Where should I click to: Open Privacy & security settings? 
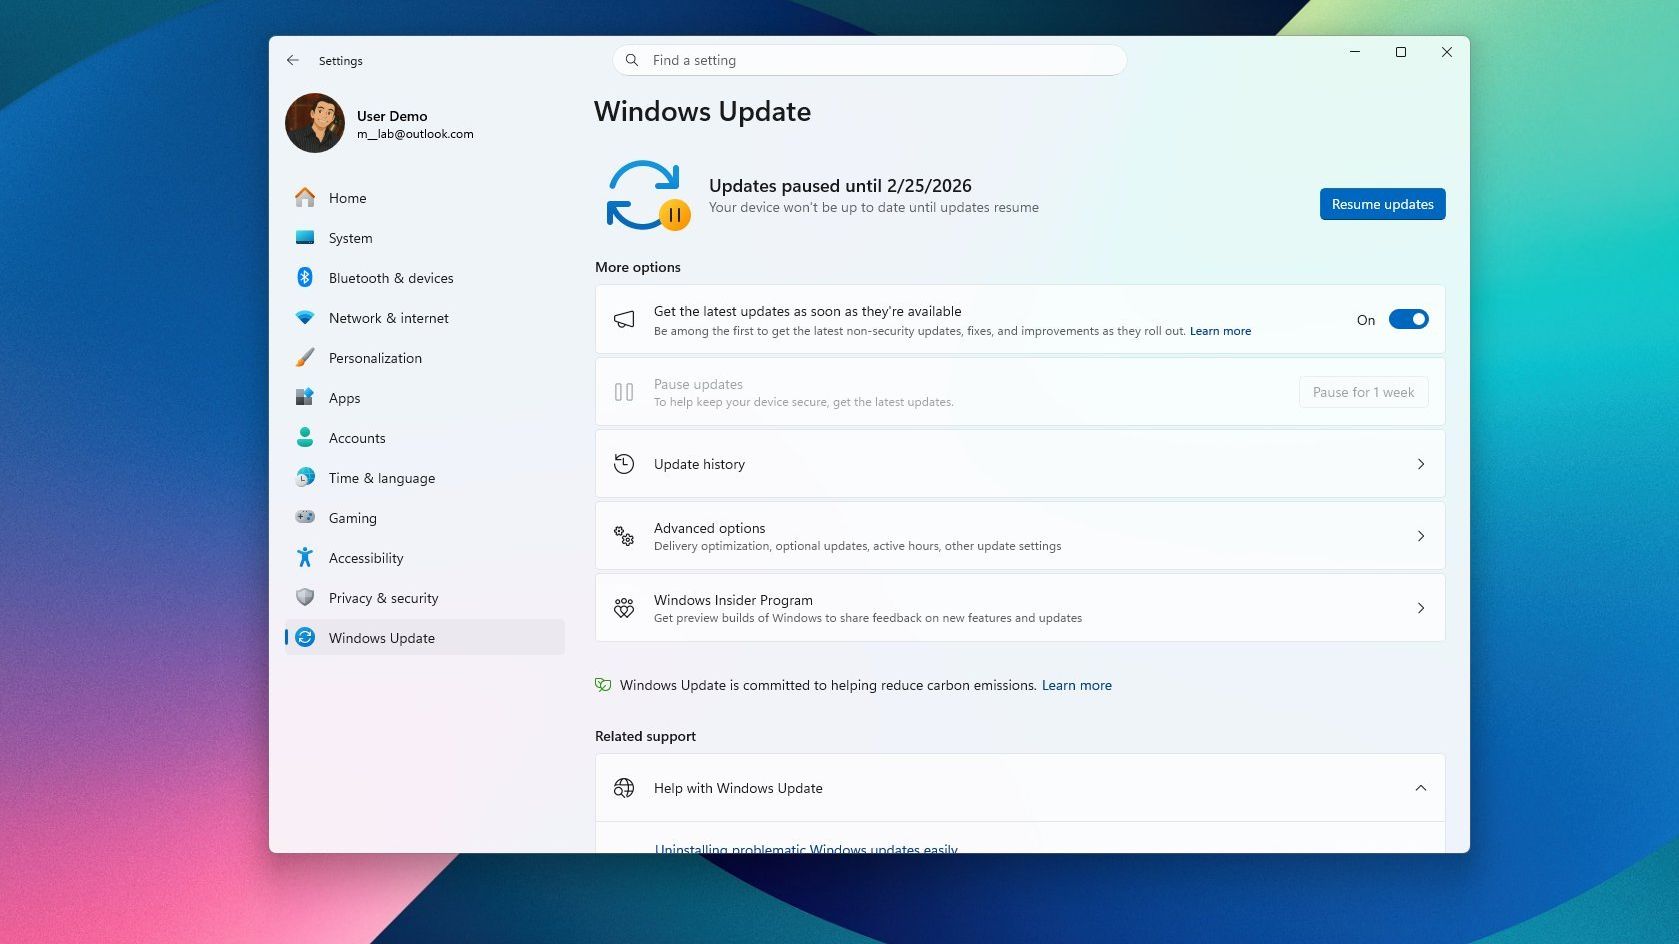point(425,598)
